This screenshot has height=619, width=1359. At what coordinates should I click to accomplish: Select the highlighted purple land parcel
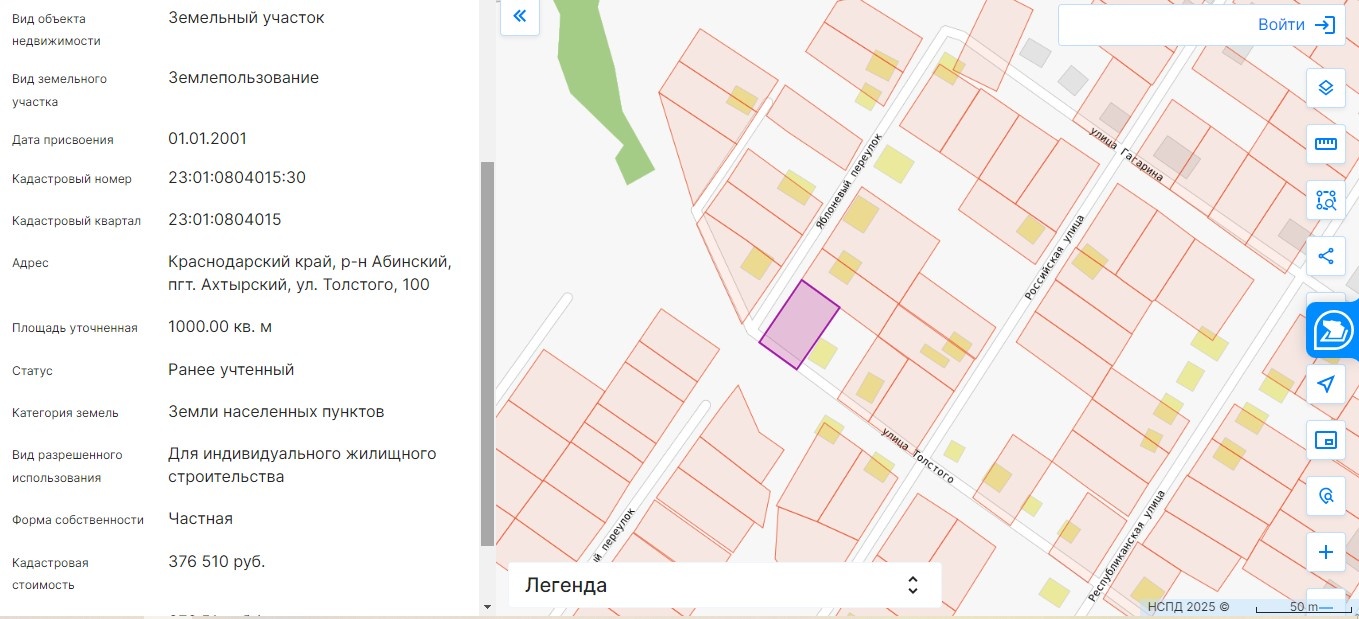799,325
